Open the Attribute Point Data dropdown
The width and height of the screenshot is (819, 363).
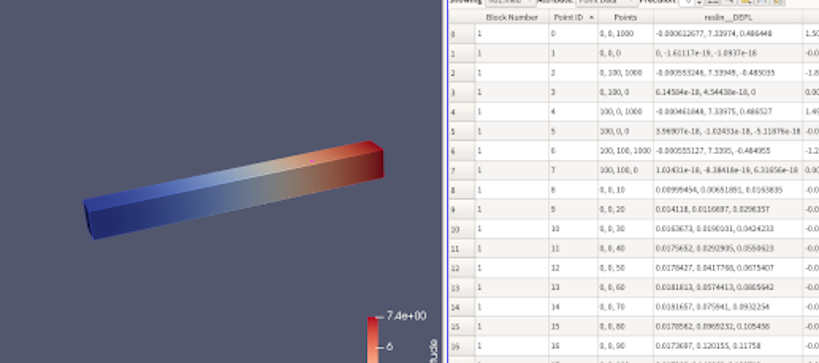606,2
